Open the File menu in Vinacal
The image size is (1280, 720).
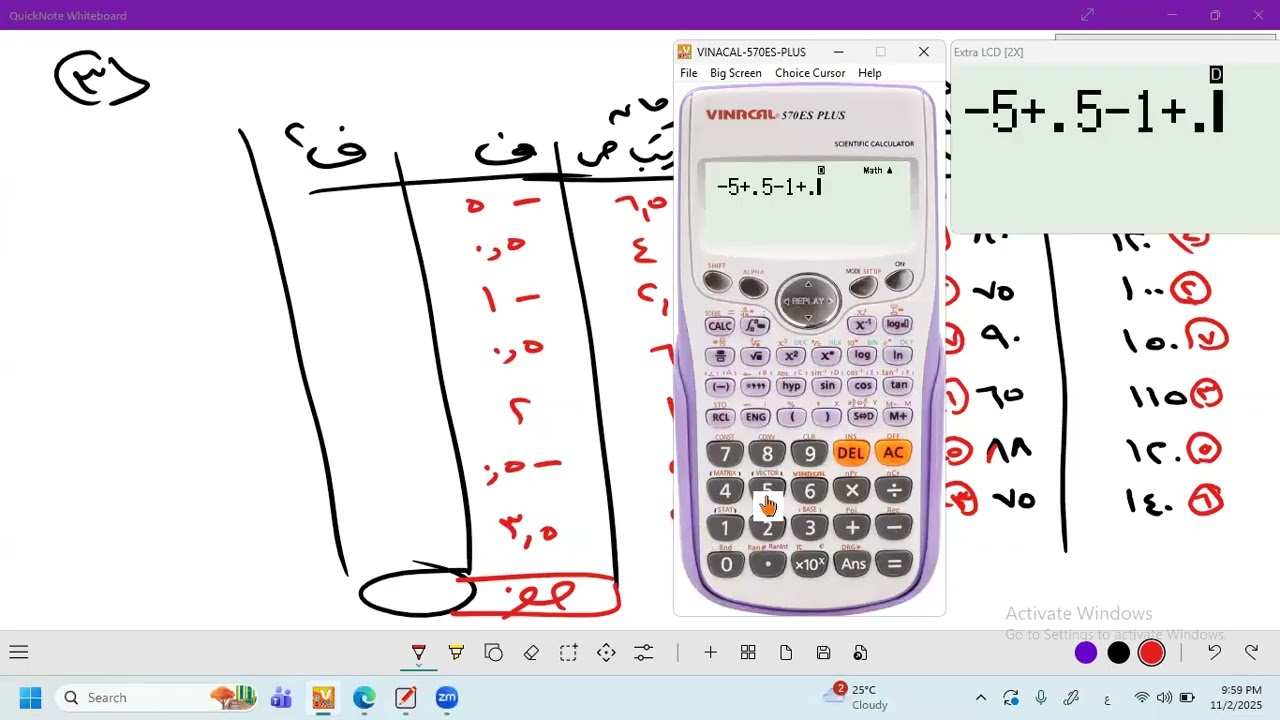pos(689,73)
